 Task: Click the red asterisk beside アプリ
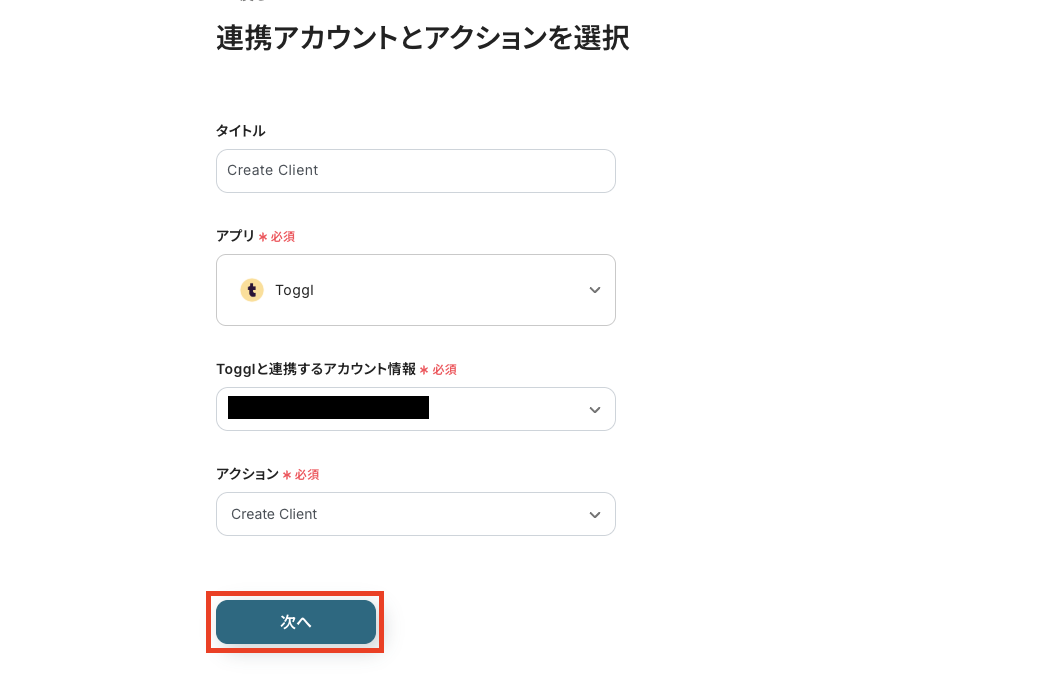[263, 237]
